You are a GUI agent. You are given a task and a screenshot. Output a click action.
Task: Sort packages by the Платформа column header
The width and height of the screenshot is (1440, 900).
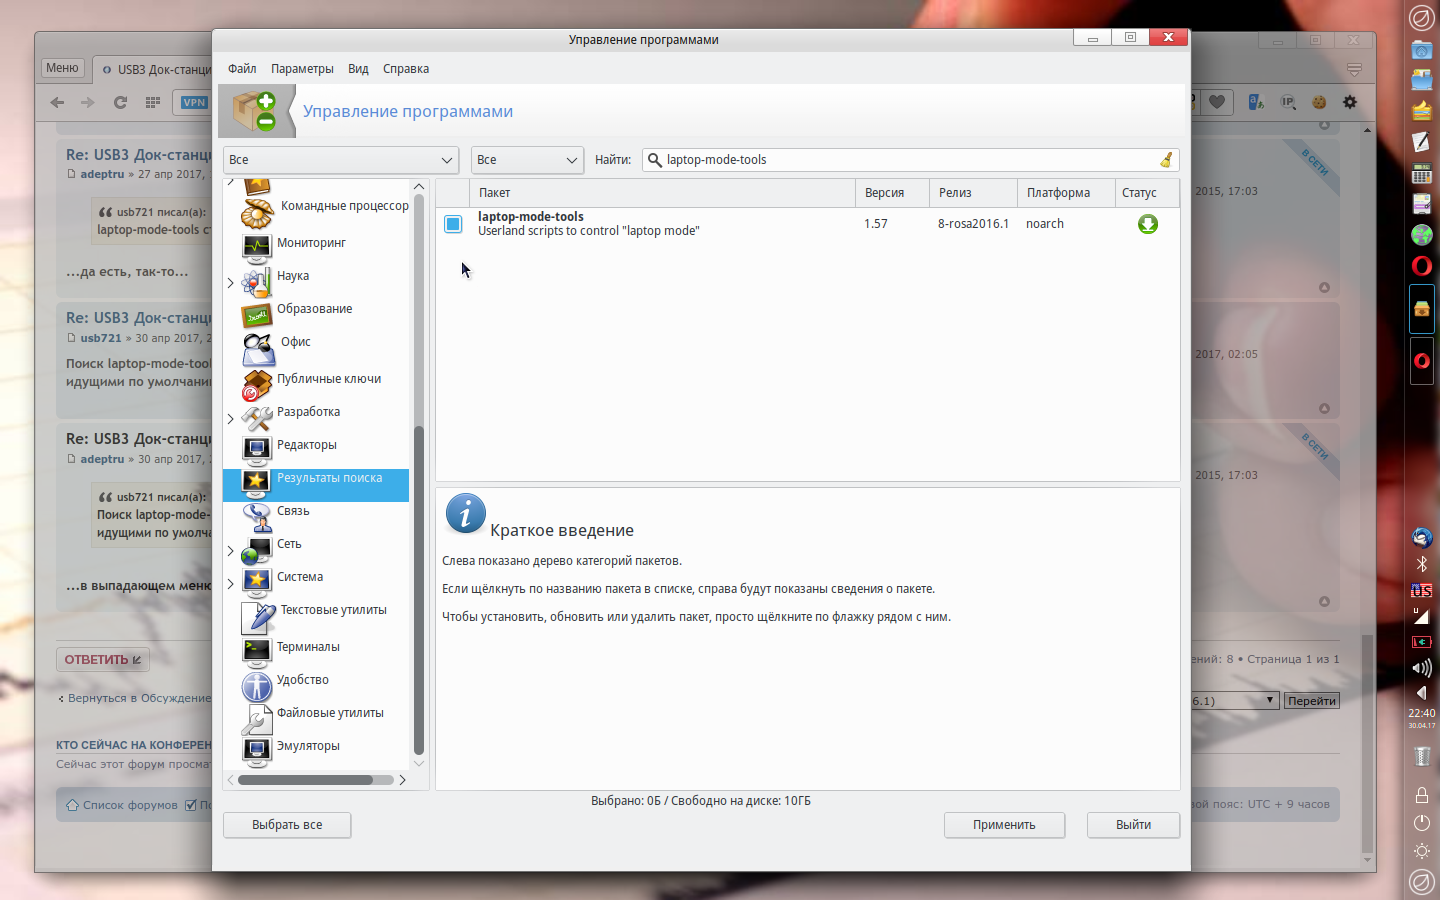[1064, 193]
